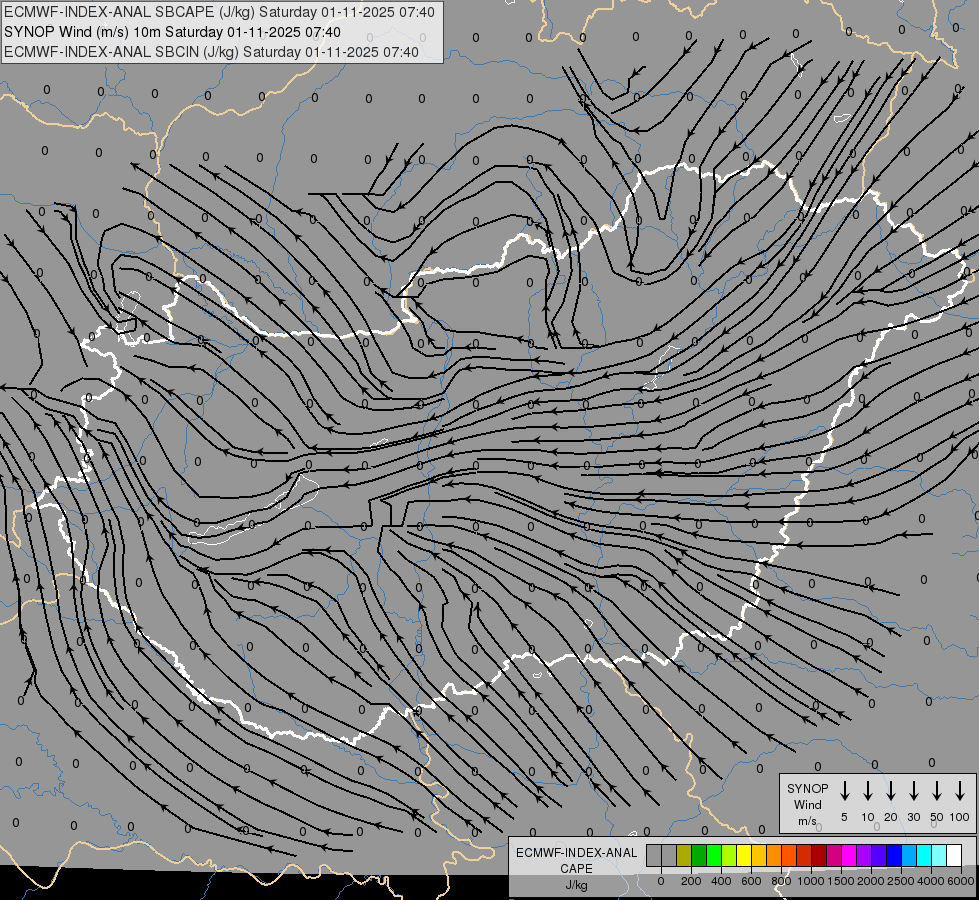
Task: Click the 2500 tick on CAPE scale
Action: pos(901,881)
